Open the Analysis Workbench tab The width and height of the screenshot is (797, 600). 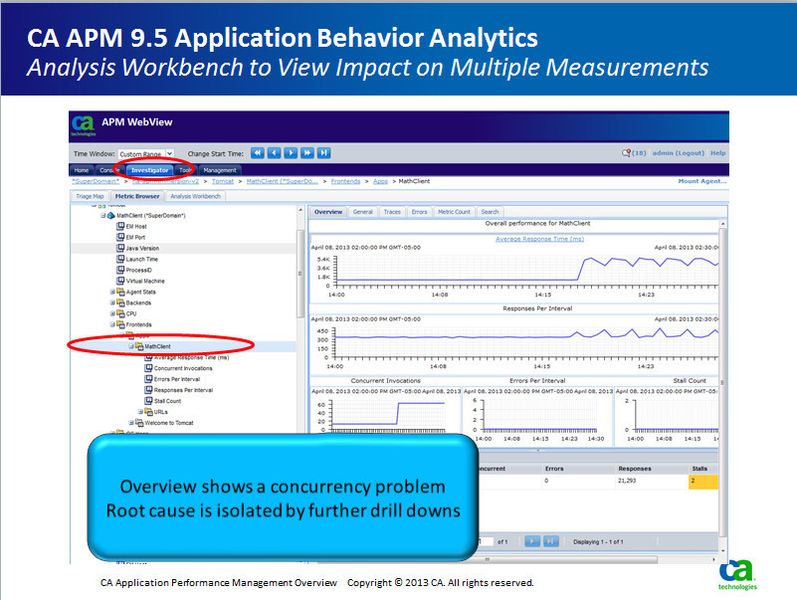pyautogui.click(x=195, y=196)
